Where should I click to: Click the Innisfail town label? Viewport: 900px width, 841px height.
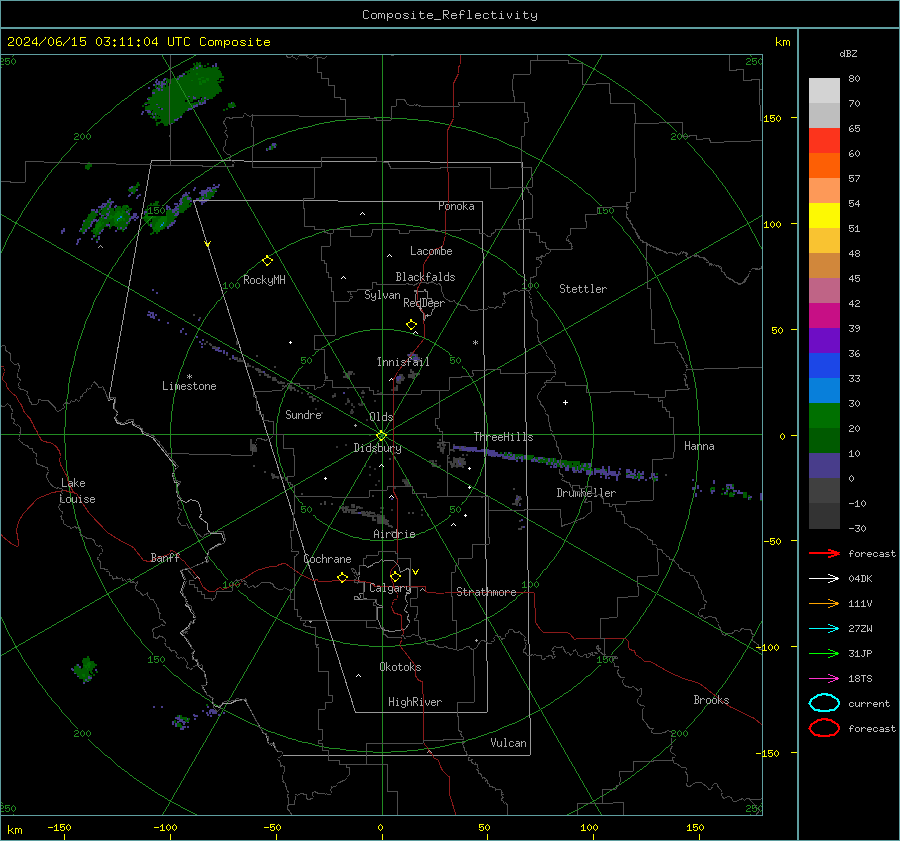pyautogui.click(x=403, y=362)
